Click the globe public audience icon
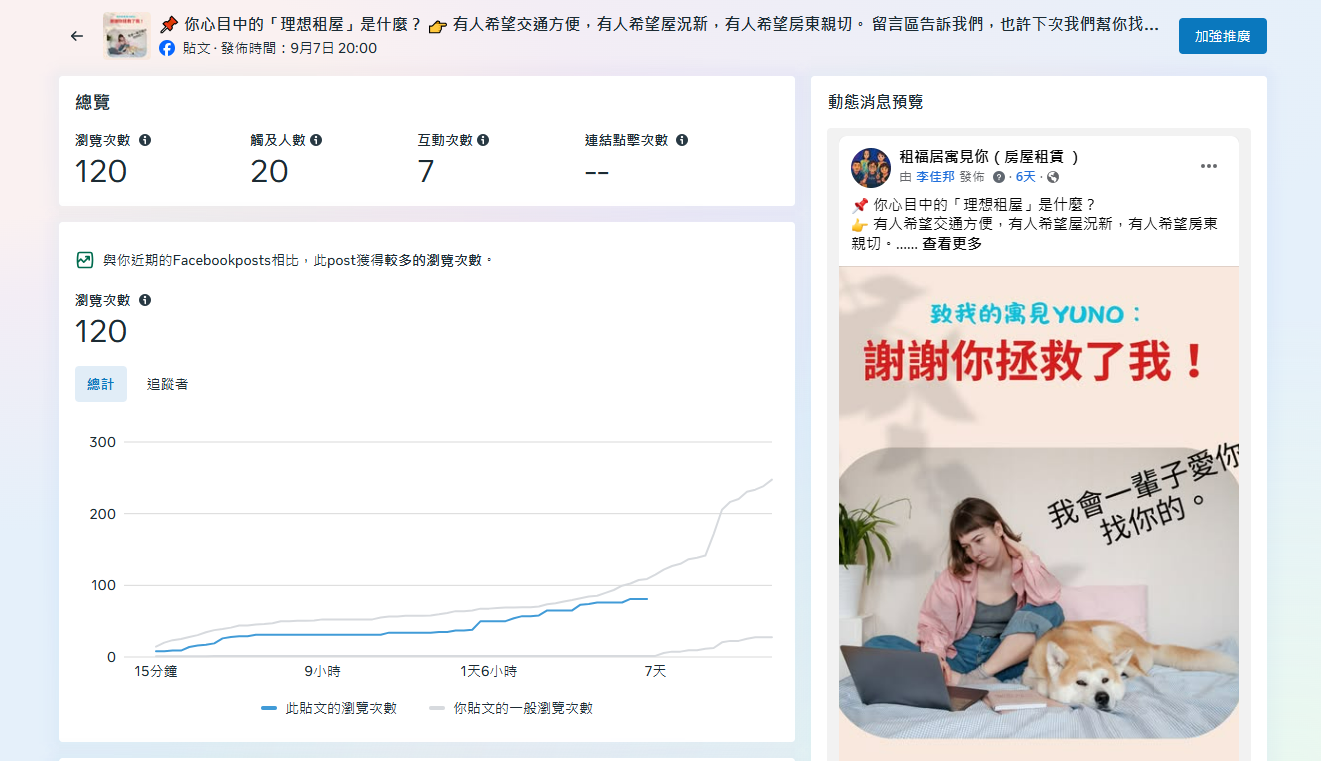The image size is (1321, 761). tap(1053, 177)
